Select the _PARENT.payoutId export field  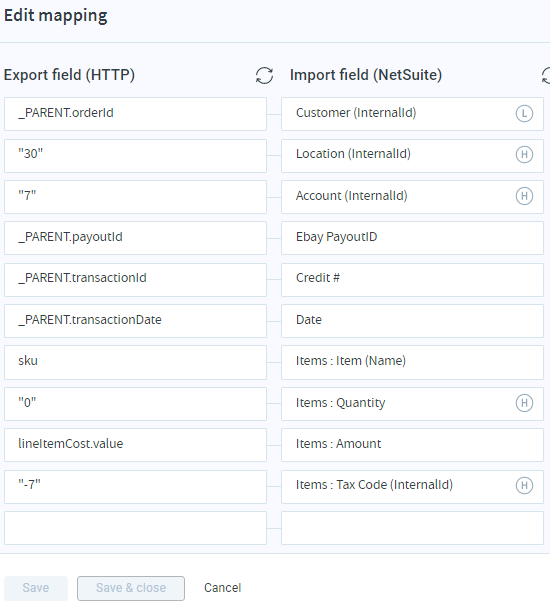click(x=135, y=238)
